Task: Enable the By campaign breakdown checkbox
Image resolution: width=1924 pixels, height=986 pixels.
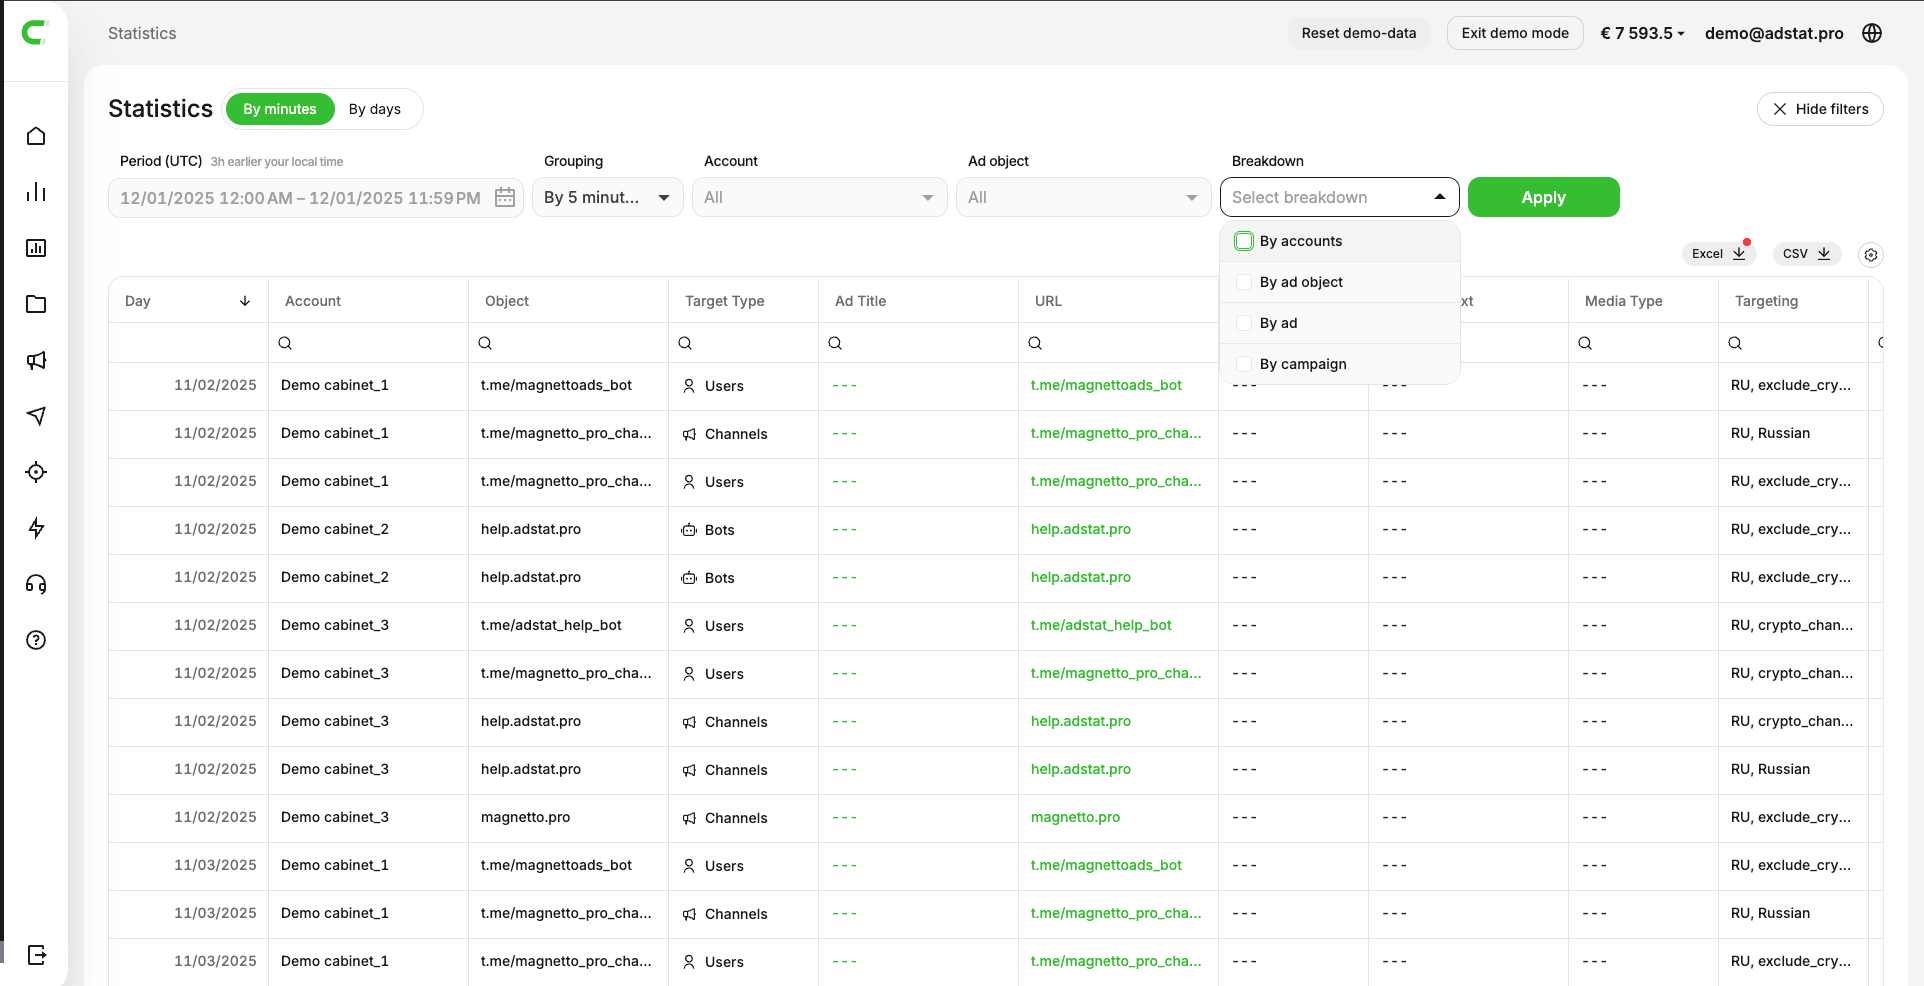Action: pyautogui.click(x=1244, y=364)
